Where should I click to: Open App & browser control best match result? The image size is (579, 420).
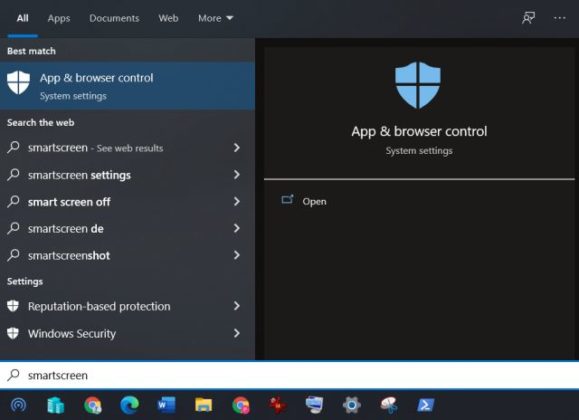[x=127, y=86]
